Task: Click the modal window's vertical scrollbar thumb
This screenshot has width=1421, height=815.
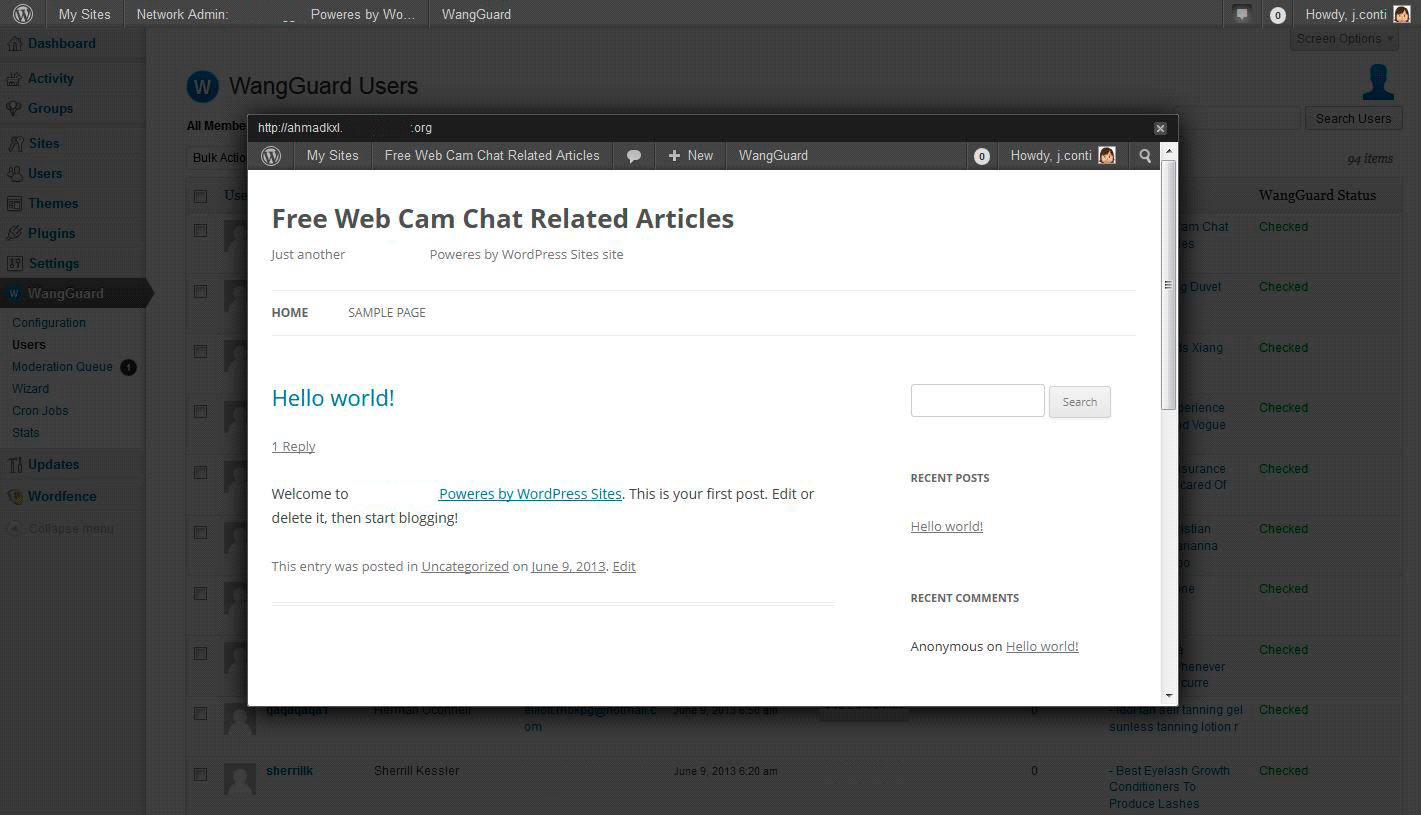Action: click(x=1168, y=285)
